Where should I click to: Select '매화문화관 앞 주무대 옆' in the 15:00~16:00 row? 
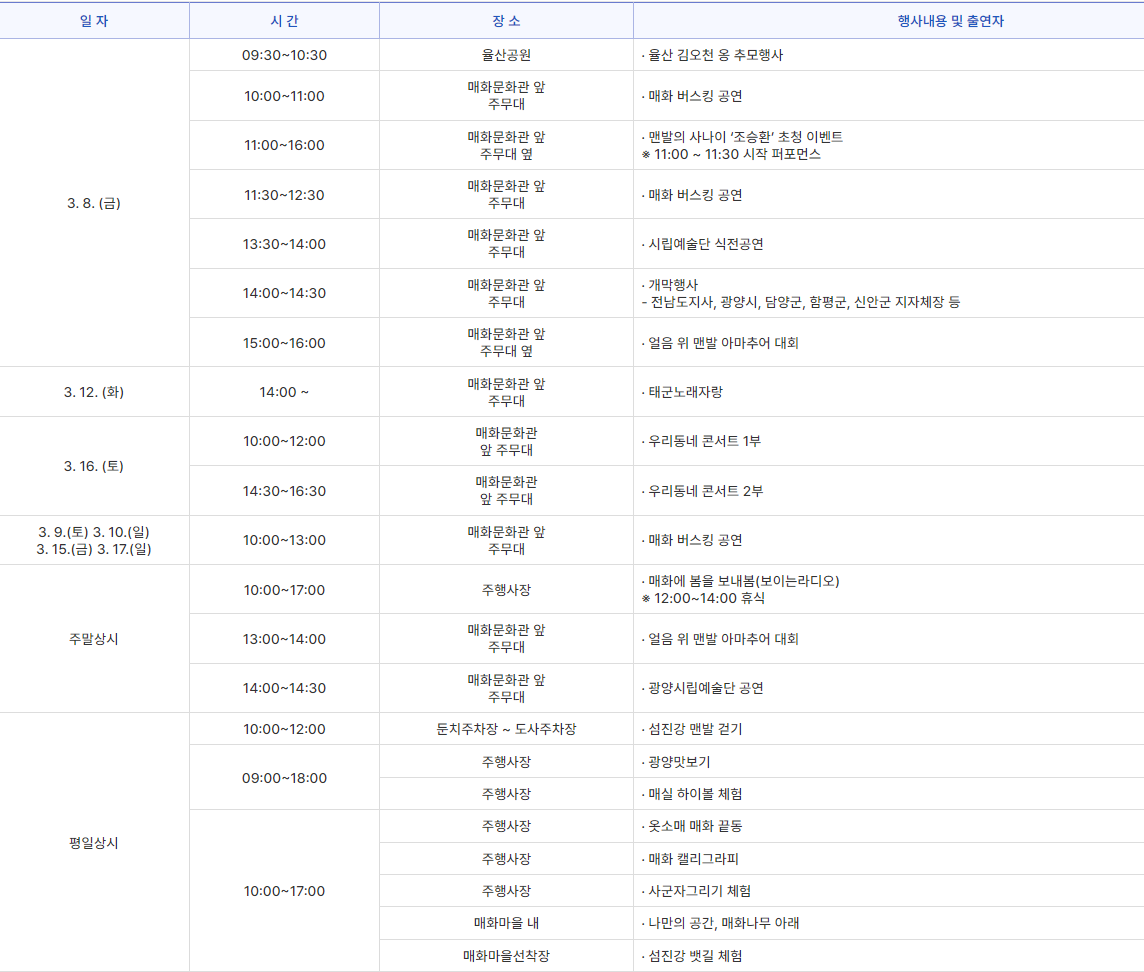click(506, 343)
